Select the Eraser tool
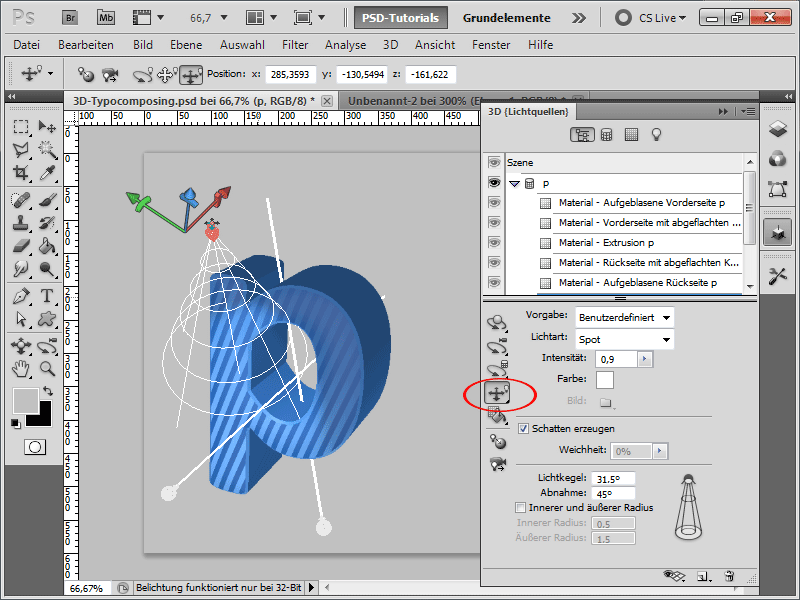 (20, 246)
